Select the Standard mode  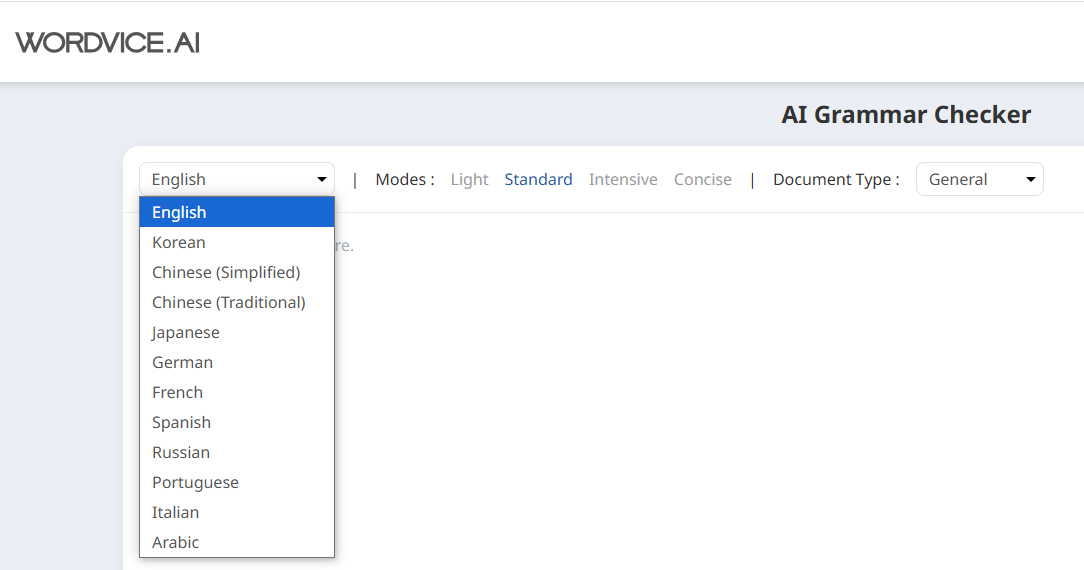[x=538, y=180]
